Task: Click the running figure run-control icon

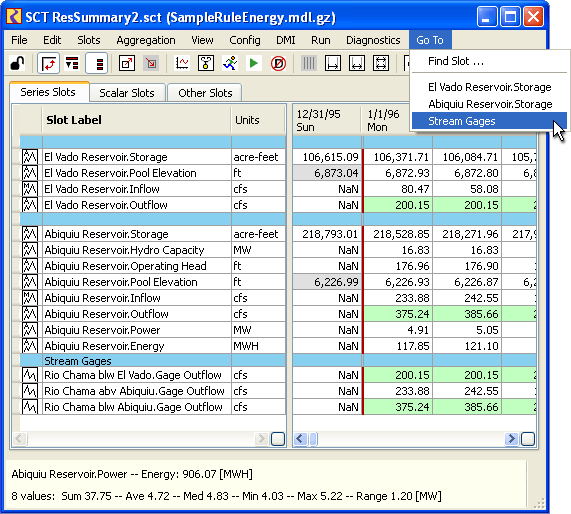Action: click(230, 64)
